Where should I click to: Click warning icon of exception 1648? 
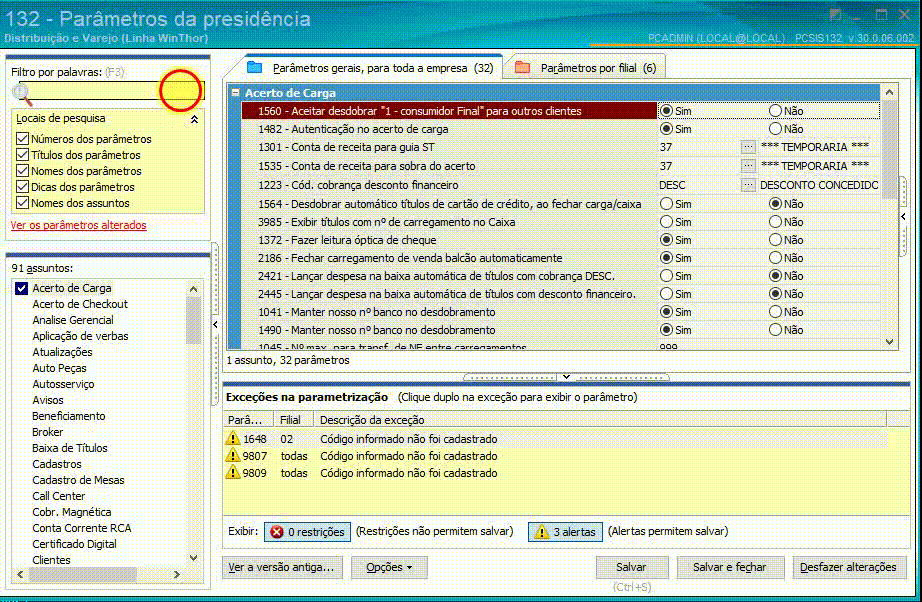[x=233, y=439]
